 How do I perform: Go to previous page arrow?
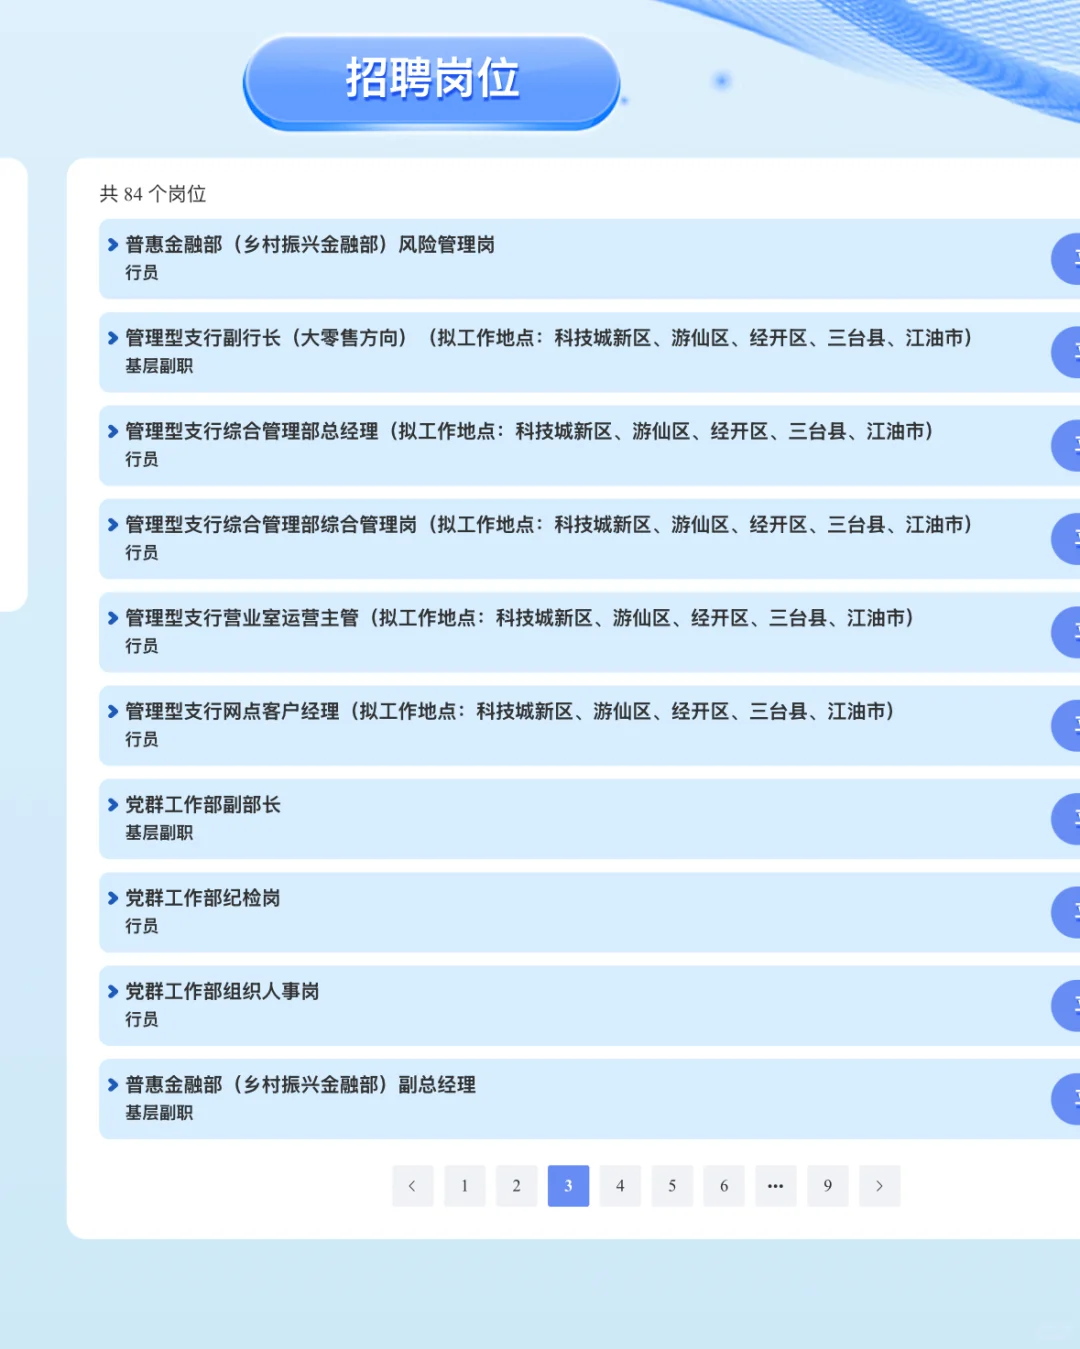coord(412,1186)
